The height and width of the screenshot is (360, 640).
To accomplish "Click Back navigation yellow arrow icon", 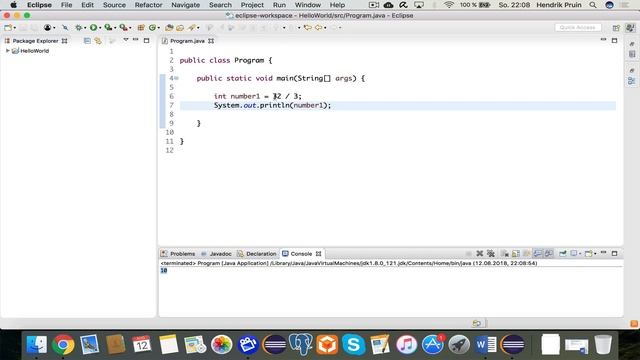I will tap(318, 28).
